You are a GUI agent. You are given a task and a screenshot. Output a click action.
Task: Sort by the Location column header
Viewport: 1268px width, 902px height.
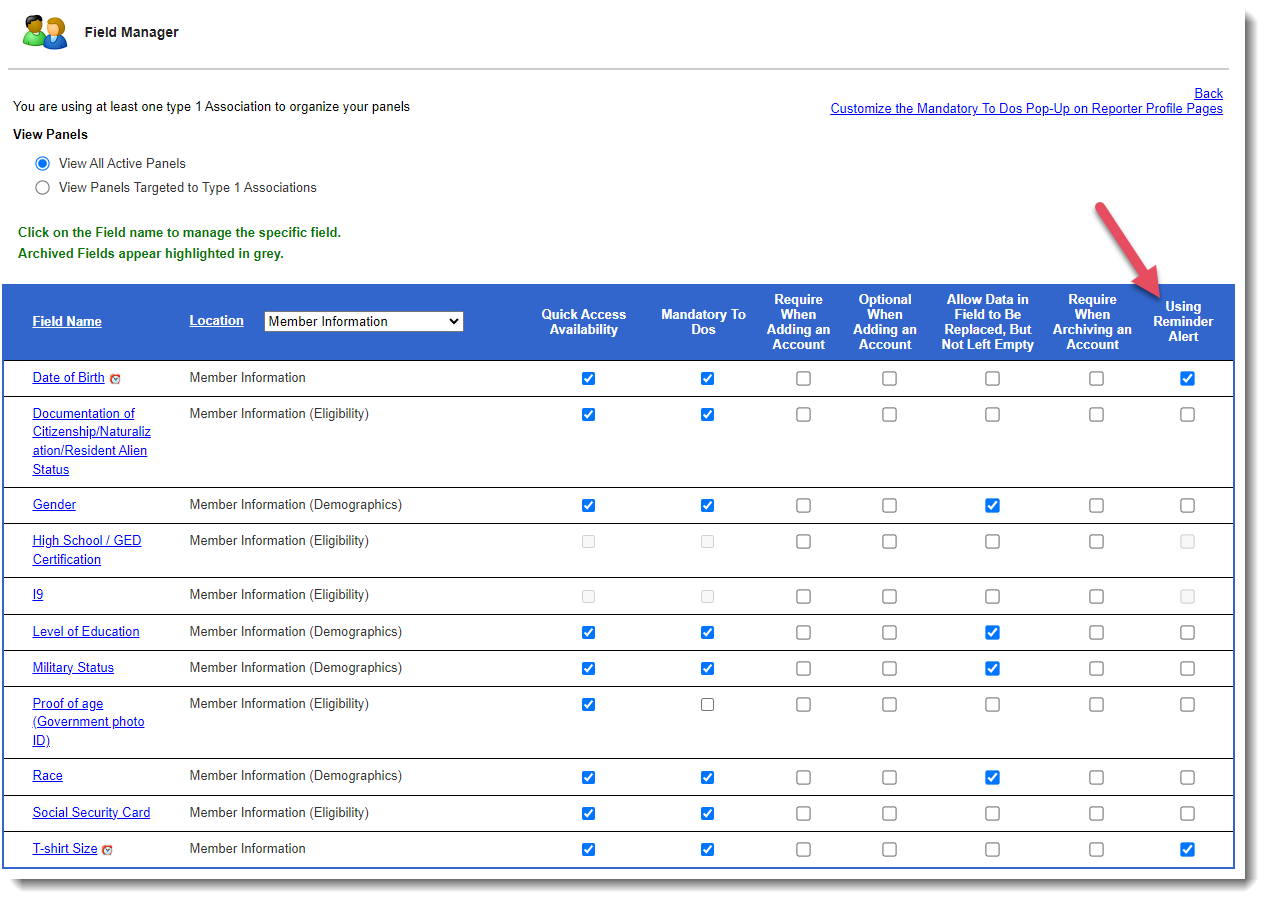click(x=216, y=320)
